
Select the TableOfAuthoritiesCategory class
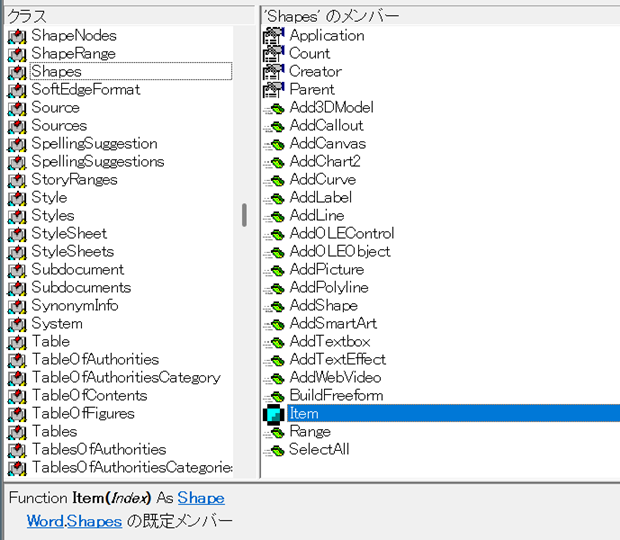pyautogui.click(x=127, y=377)
